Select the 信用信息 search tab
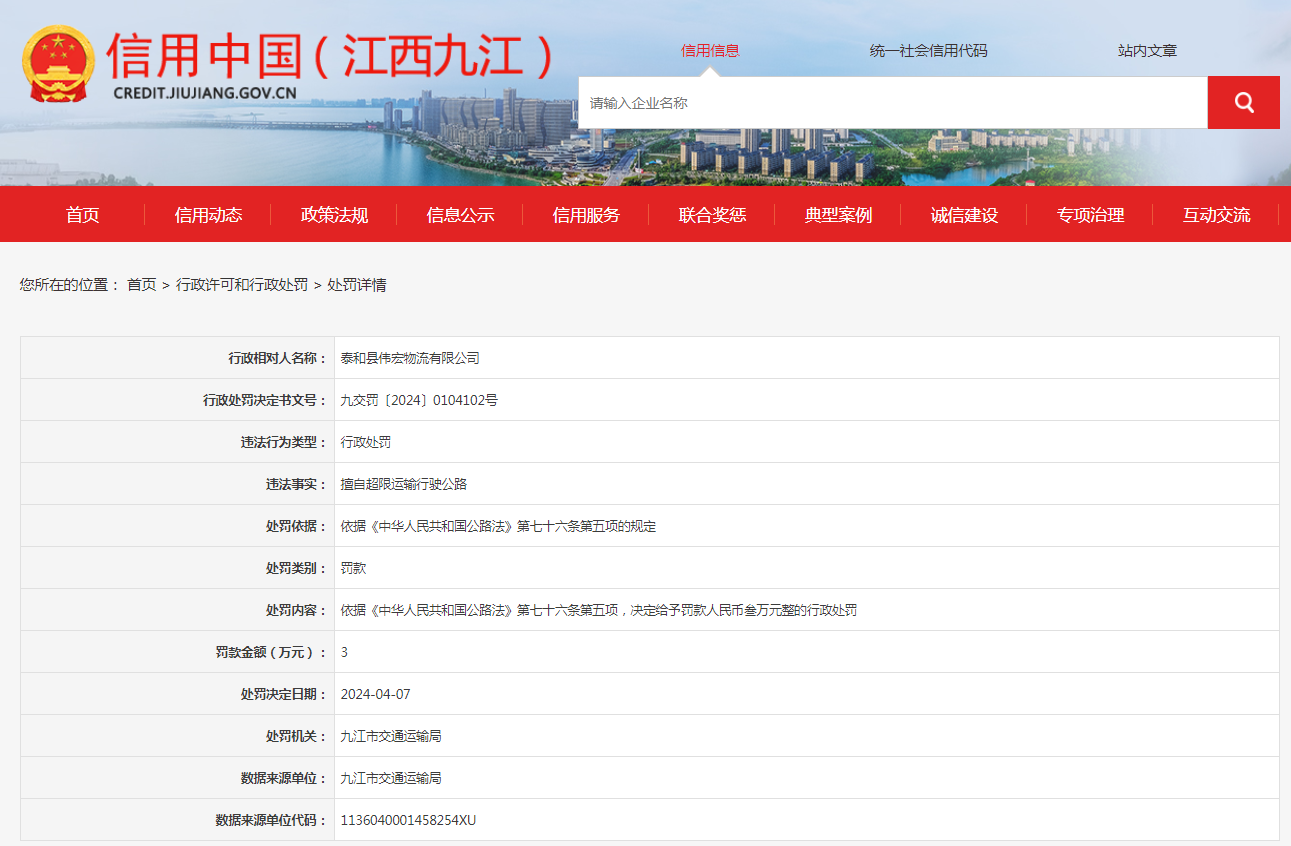 [x=710, y=51]
